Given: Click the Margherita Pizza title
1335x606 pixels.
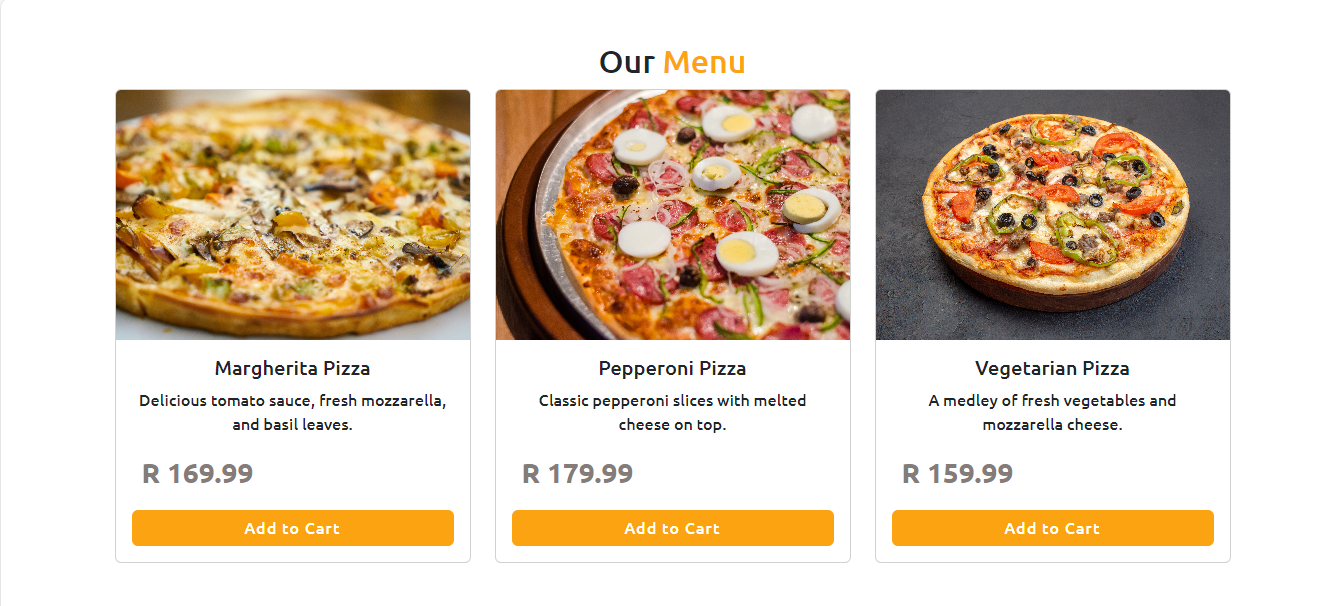Looking at the screenshot, I should point(293,368).
